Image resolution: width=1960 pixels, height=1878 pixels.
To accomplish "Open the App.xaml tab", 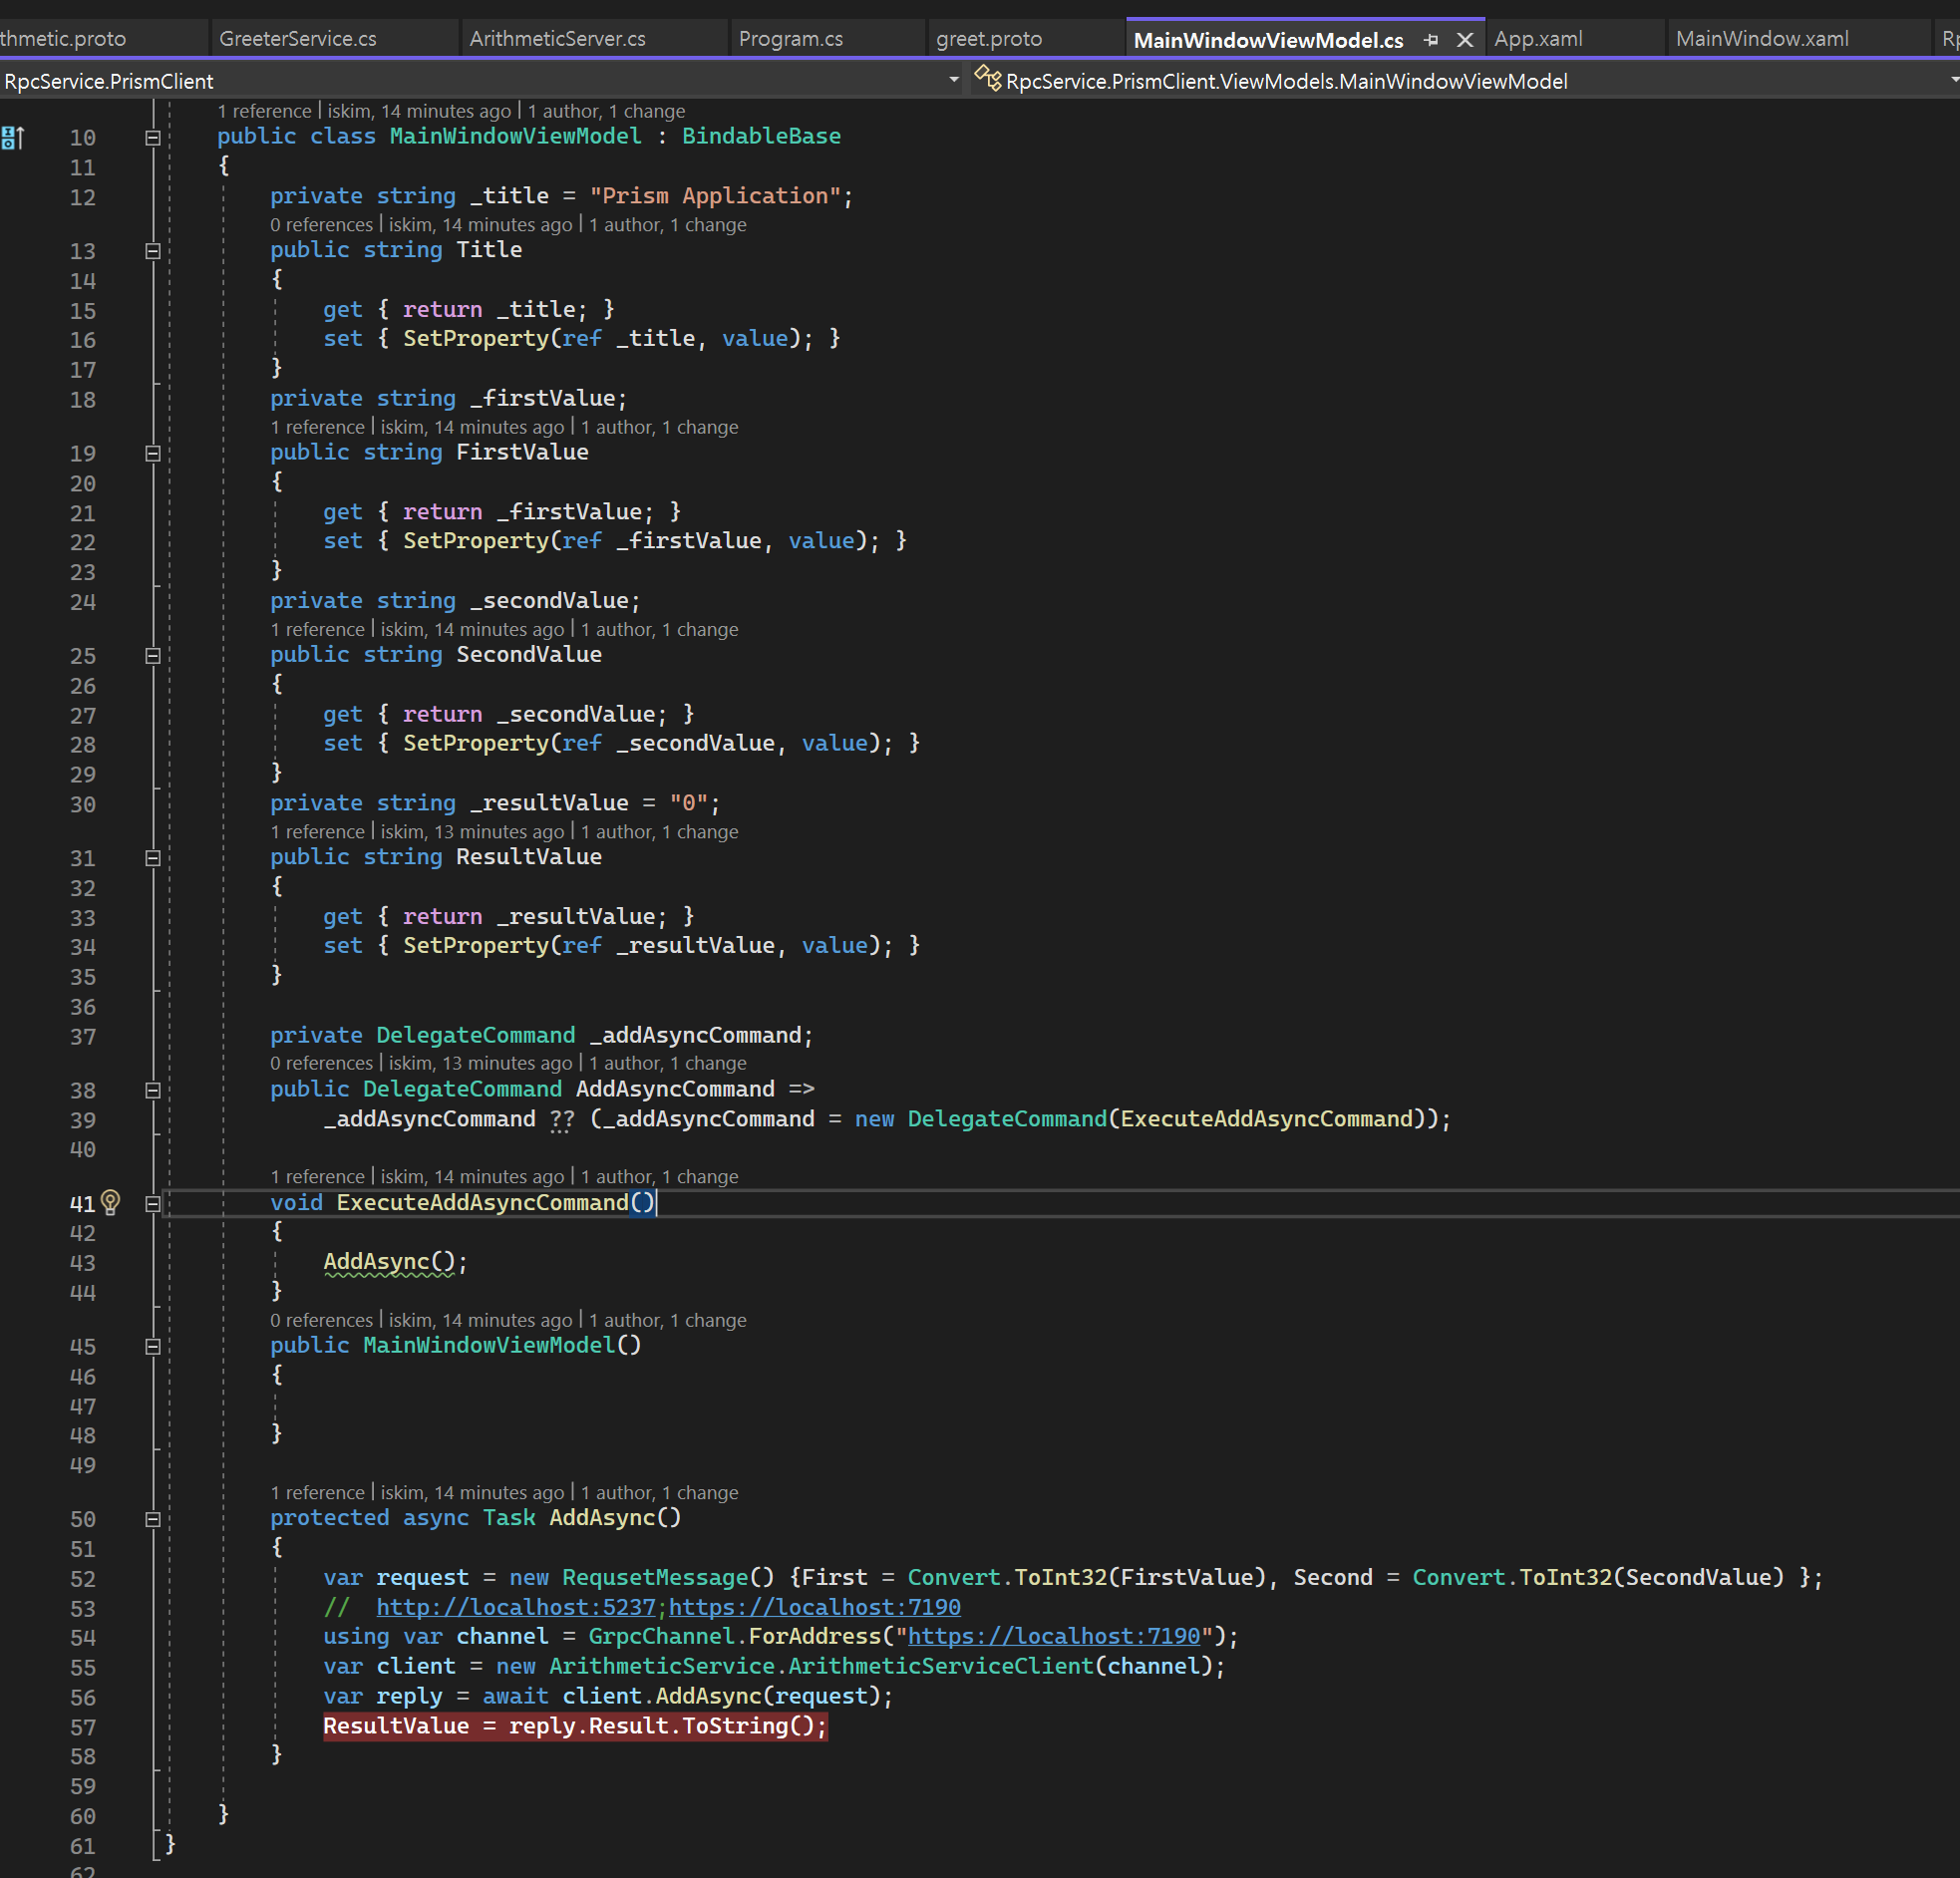I will pyautogui.click(x=1538, y=39).
